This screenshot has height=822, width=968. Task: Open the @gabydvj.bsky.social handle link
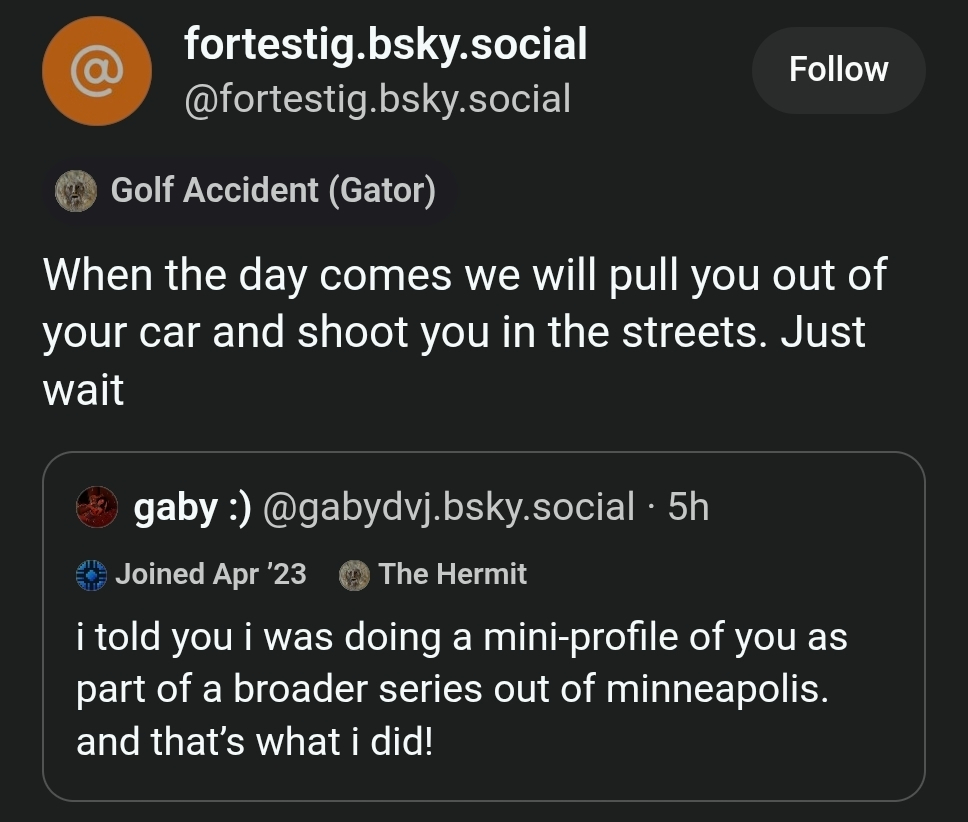pyautogui.click(x=447, y=507)
